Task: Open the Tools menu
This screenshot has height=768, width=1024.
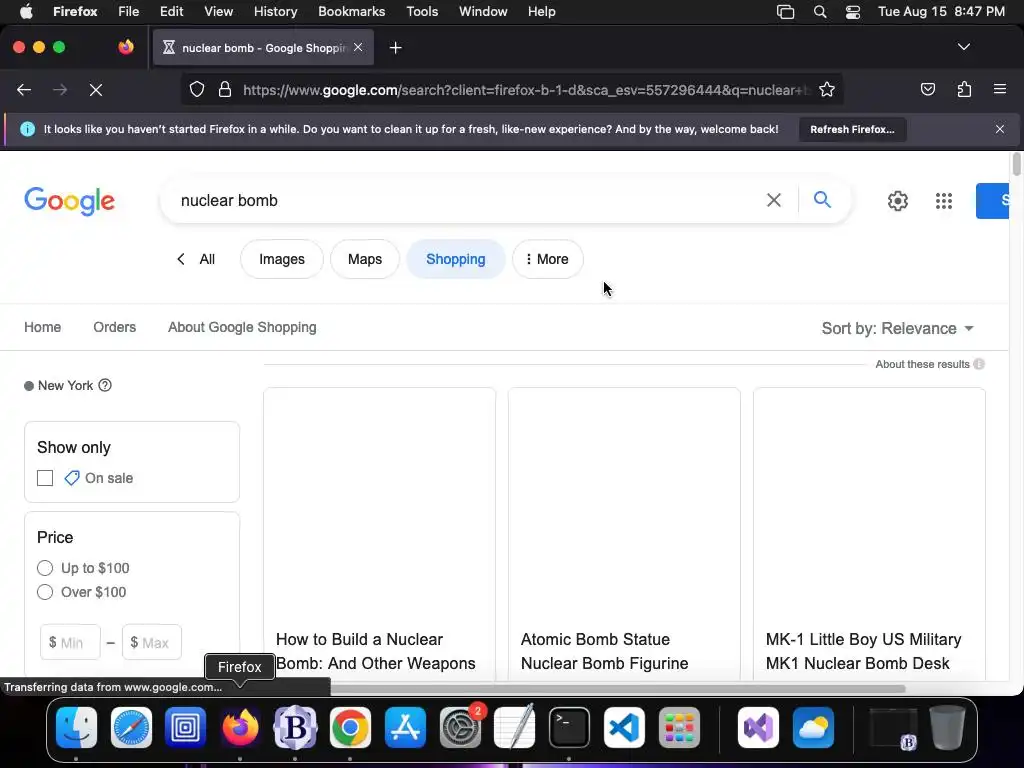Action: click(x=422, y=12)
